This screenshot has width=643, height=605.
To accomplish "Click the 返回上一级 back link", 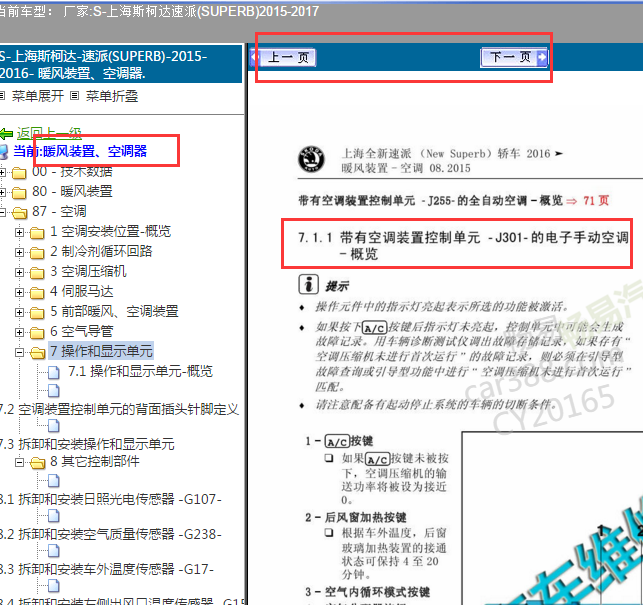I will (x=49, y=133).
